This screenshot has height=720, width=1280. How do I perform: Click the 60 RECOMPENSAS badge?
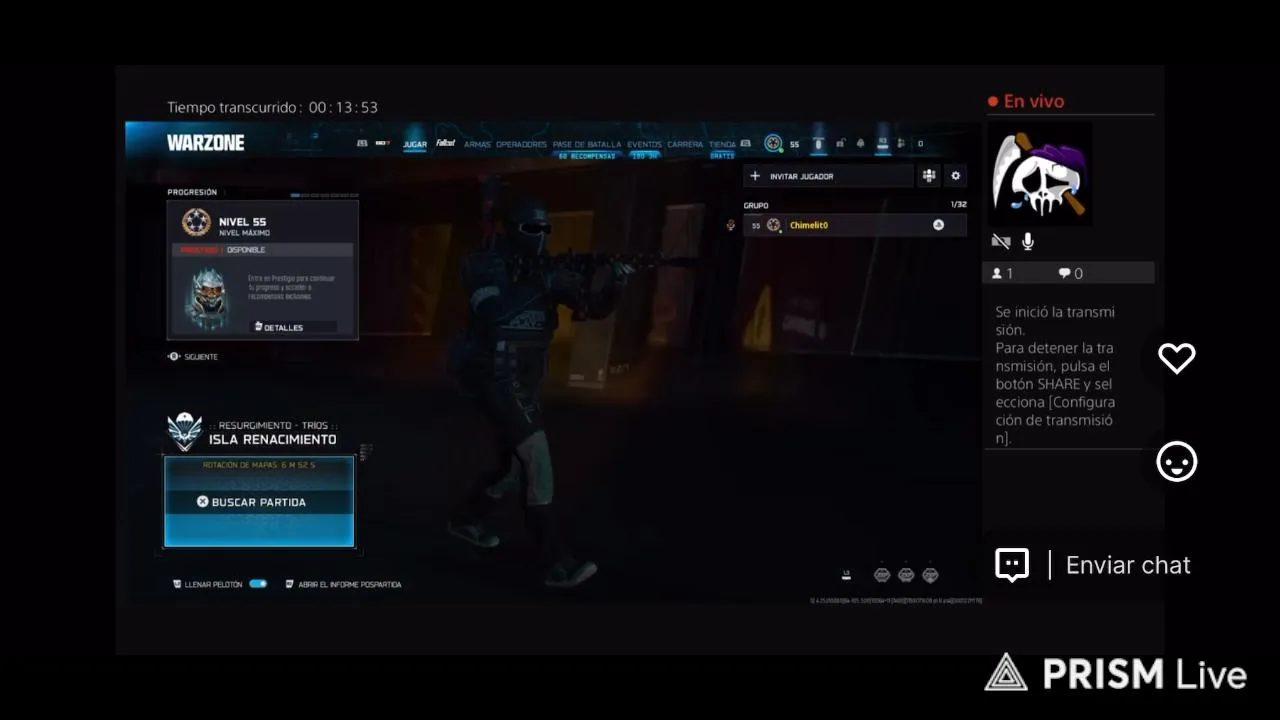(587, 156)
